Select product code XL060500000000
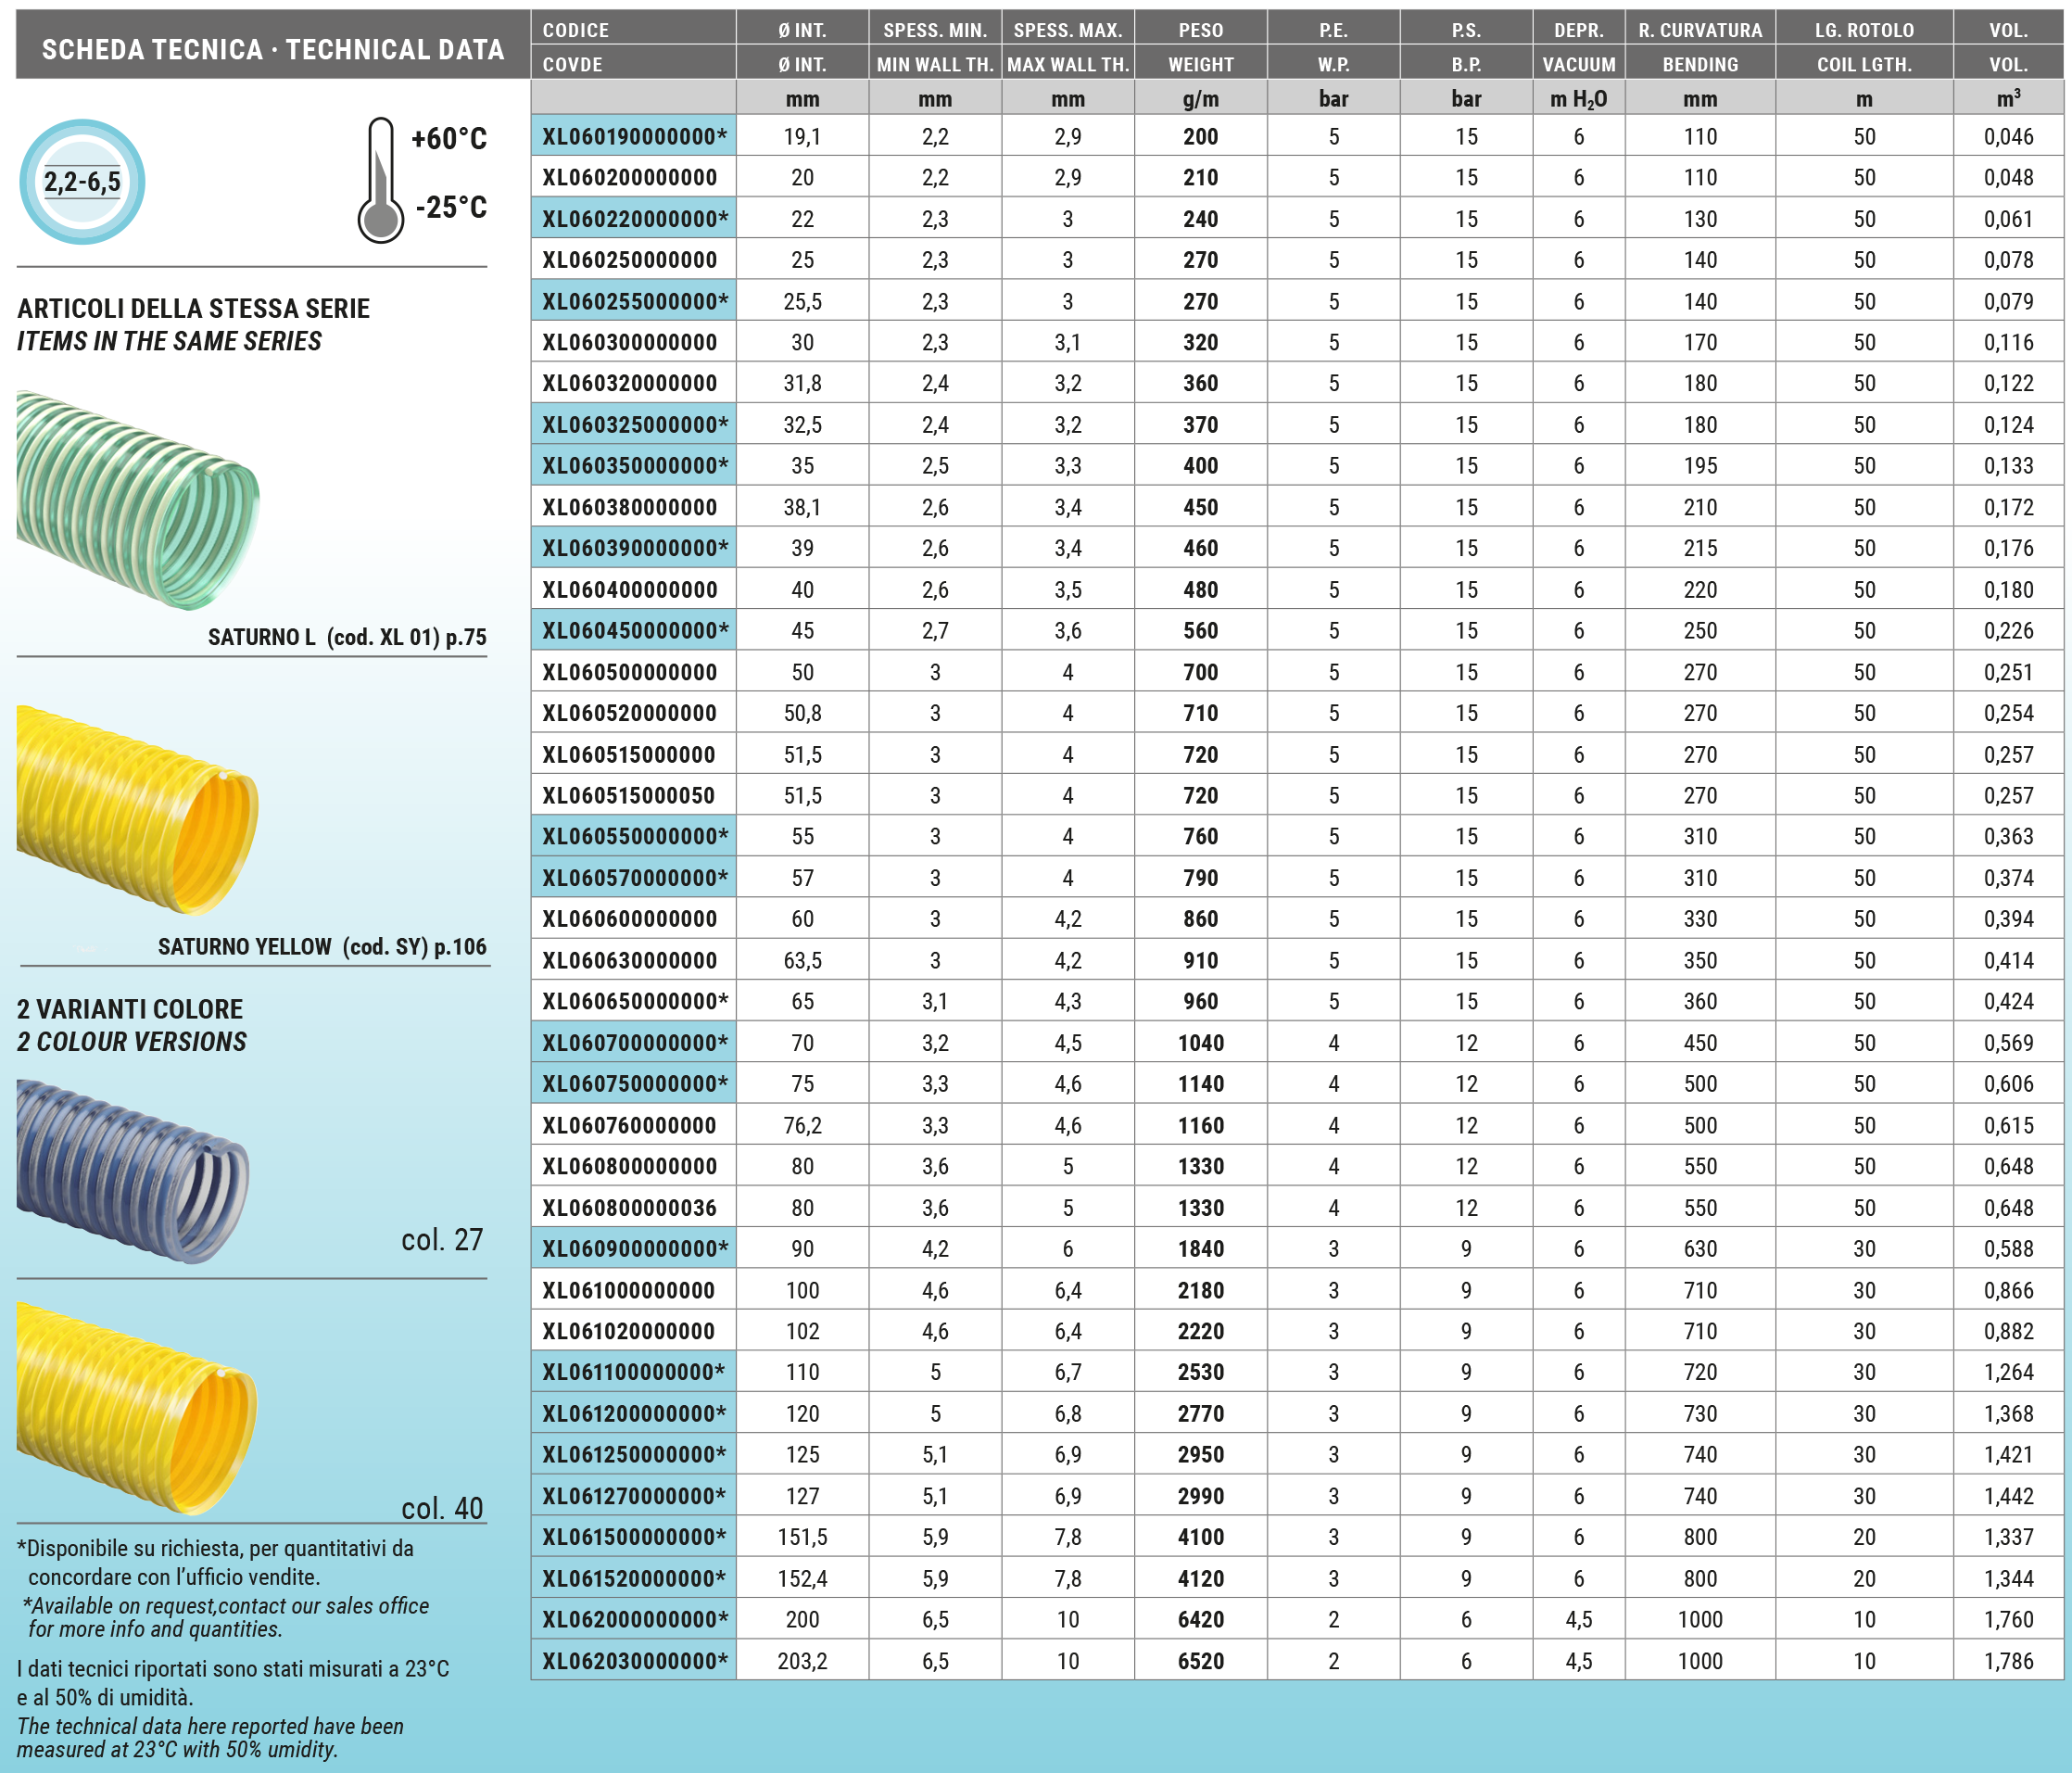The width and height of the screenshot is (2072, 1773). coord(629,672)
